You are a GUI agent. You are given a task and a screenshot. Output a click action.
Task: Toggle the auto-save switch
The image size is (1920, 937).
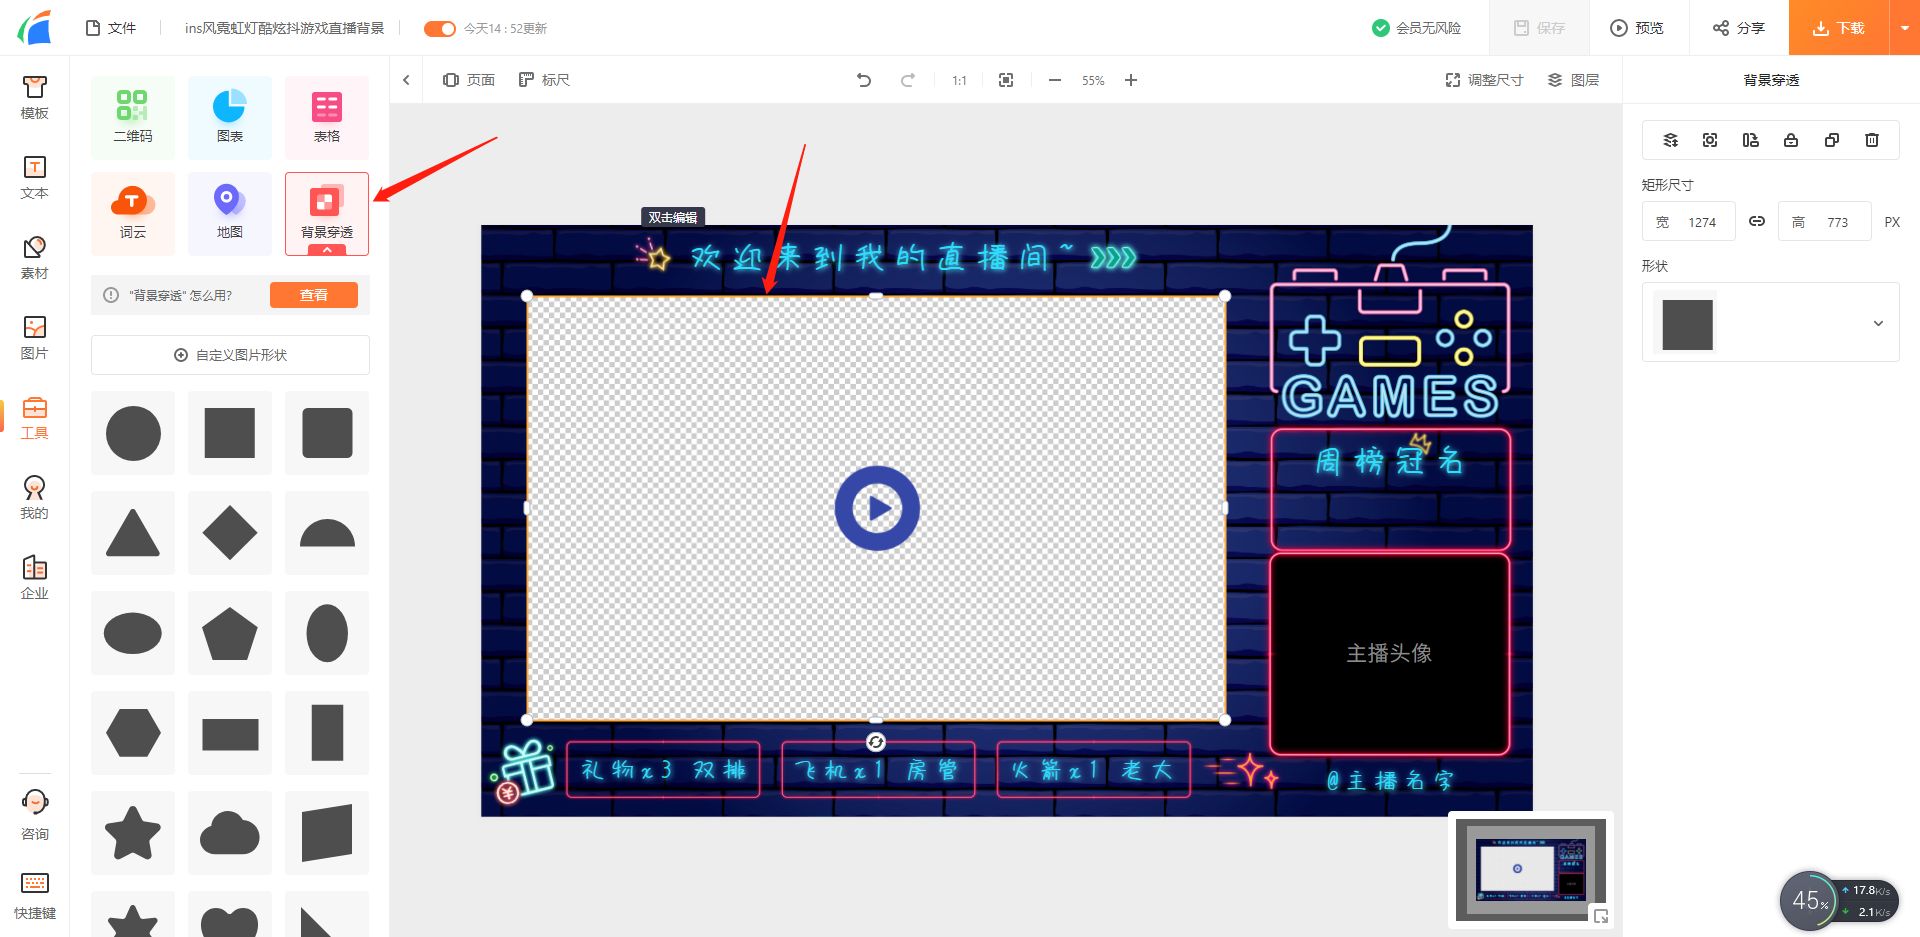tap(439, 28)
